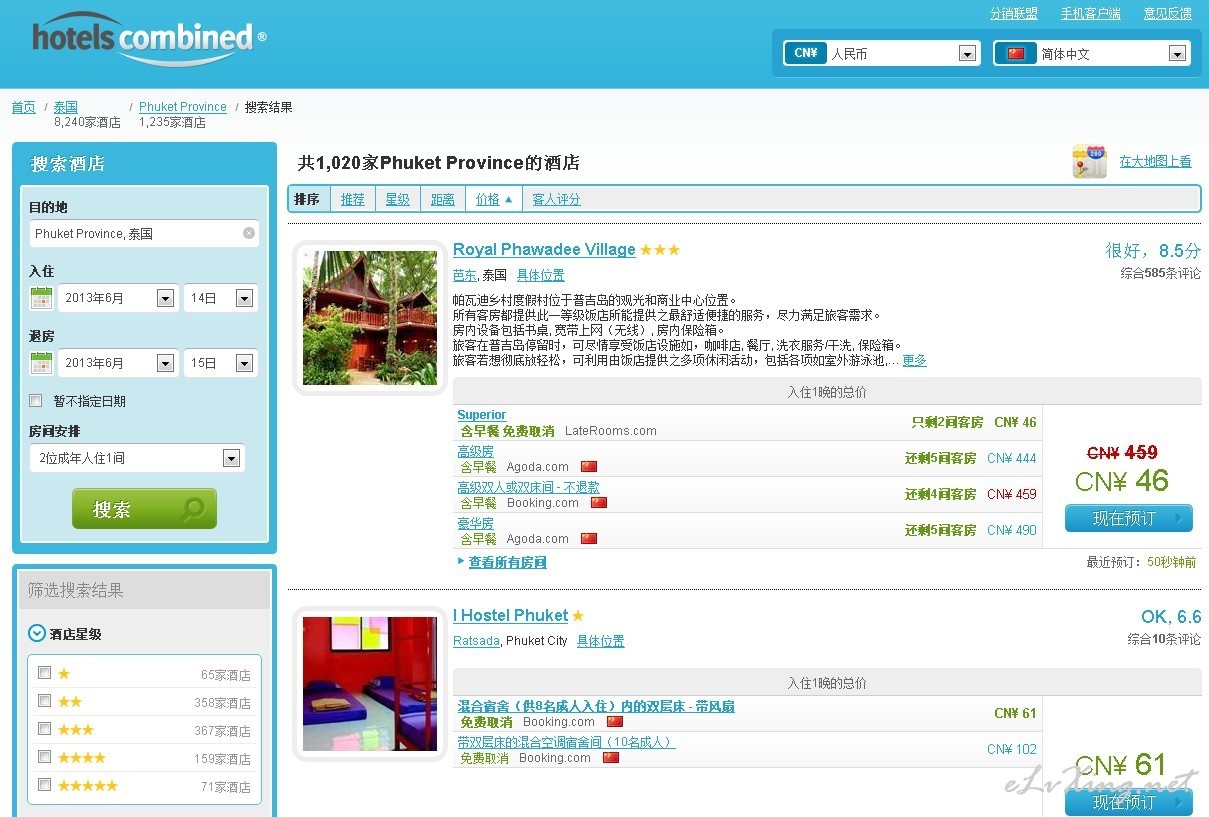
Task: Filter by five-star hotels checkbox
Action: 44,785
